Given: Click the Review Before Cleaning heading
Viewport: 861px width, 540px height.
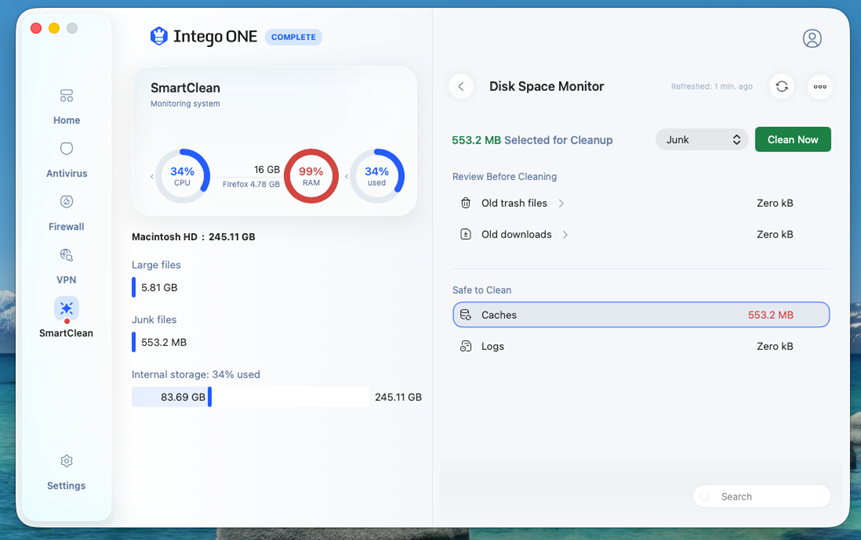Looking at the screenshot, I should (505, 176).
